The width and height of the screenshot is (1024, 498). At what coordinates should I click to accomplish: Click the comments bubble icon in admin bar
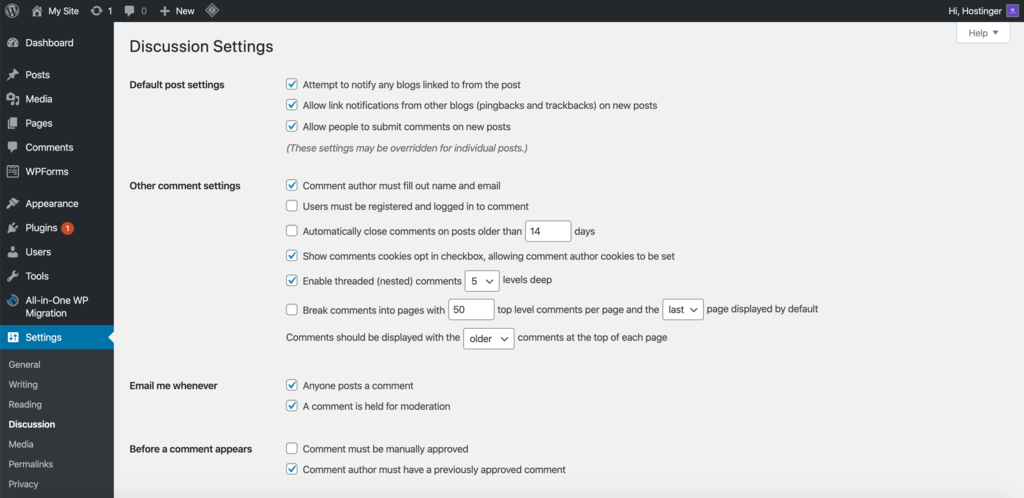pos(130,10)
